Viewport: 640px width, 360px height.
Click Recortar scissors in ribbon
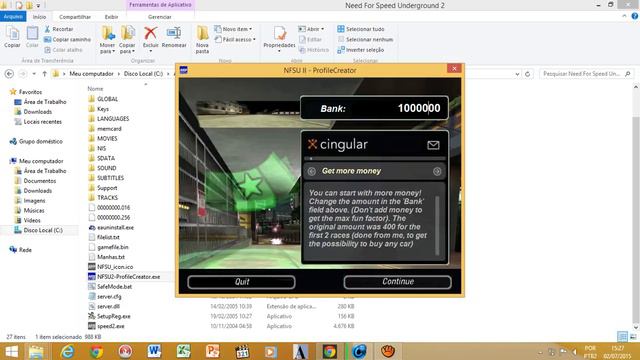[x=59, y=29]
